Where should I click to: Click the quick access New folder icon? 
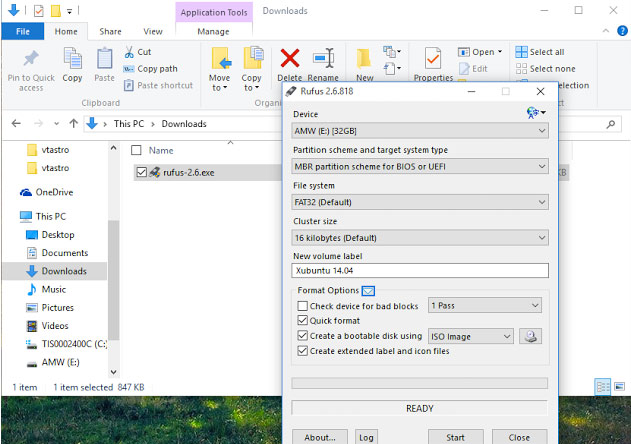pyautogui.click(x=56, y=11)
